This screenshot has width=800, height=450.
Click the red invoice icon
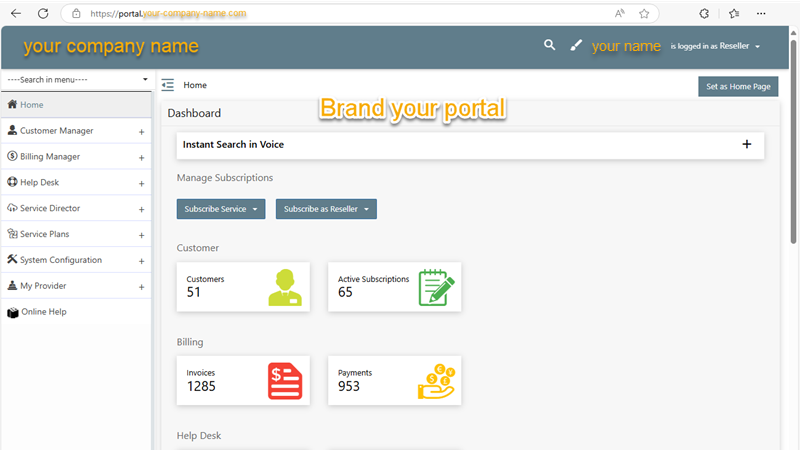[x=285, y=381]
